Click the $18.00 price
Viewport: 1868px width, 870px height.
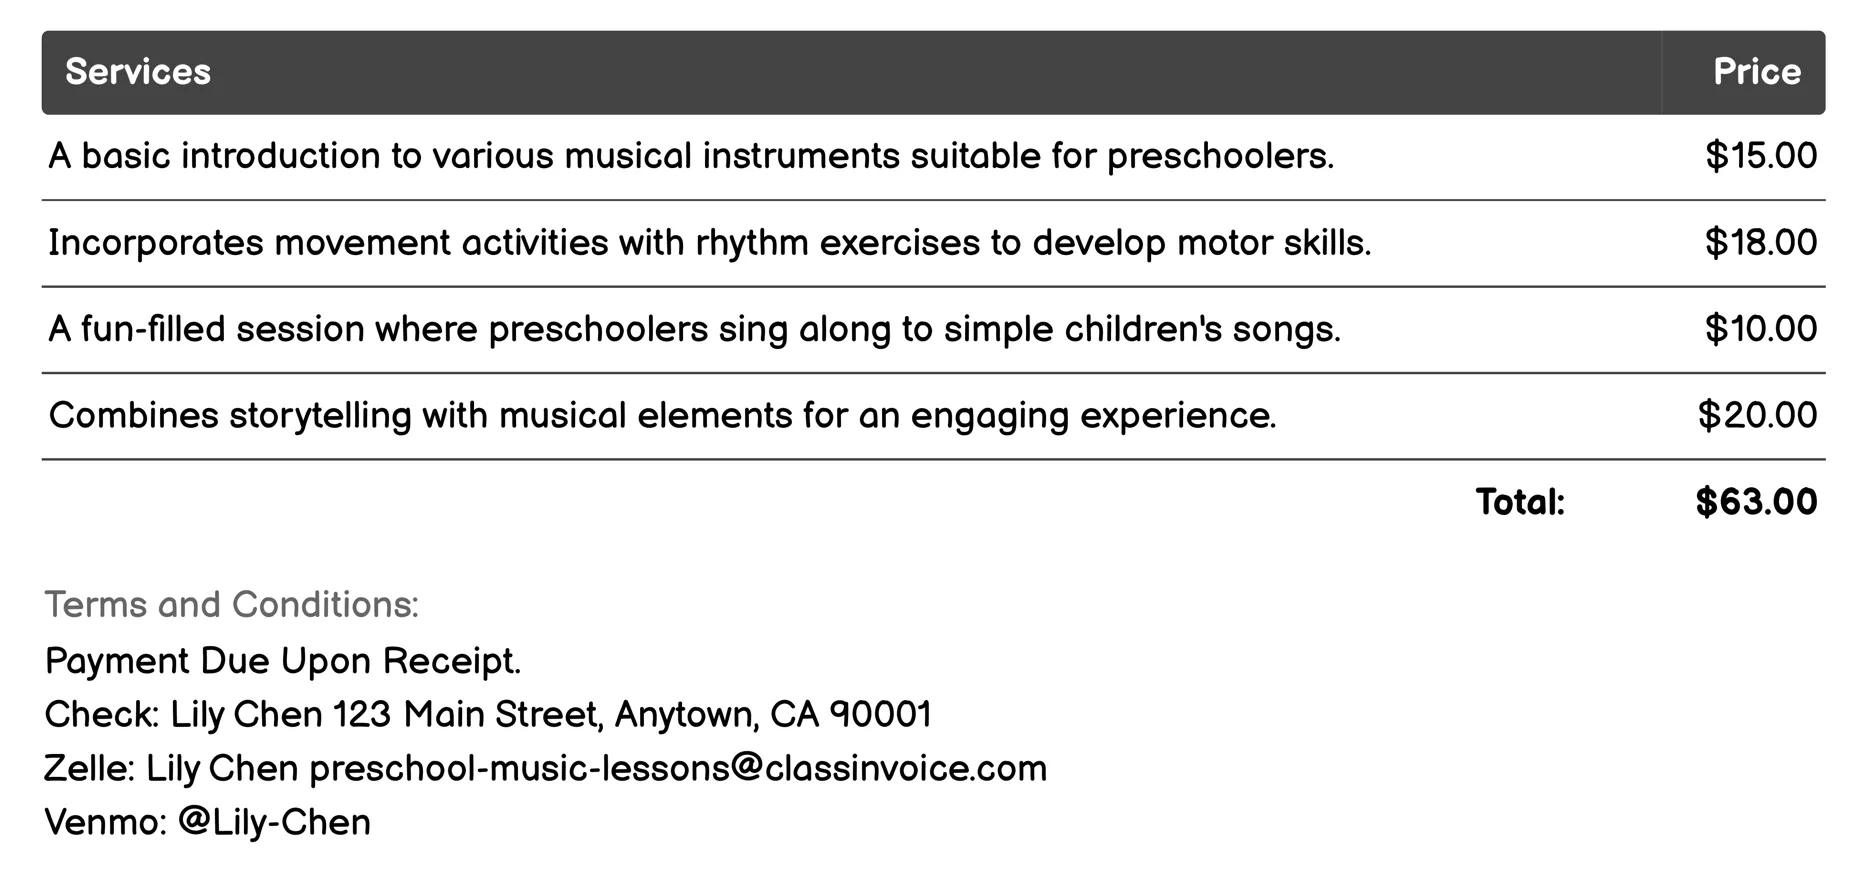(x=1760, y=243)
